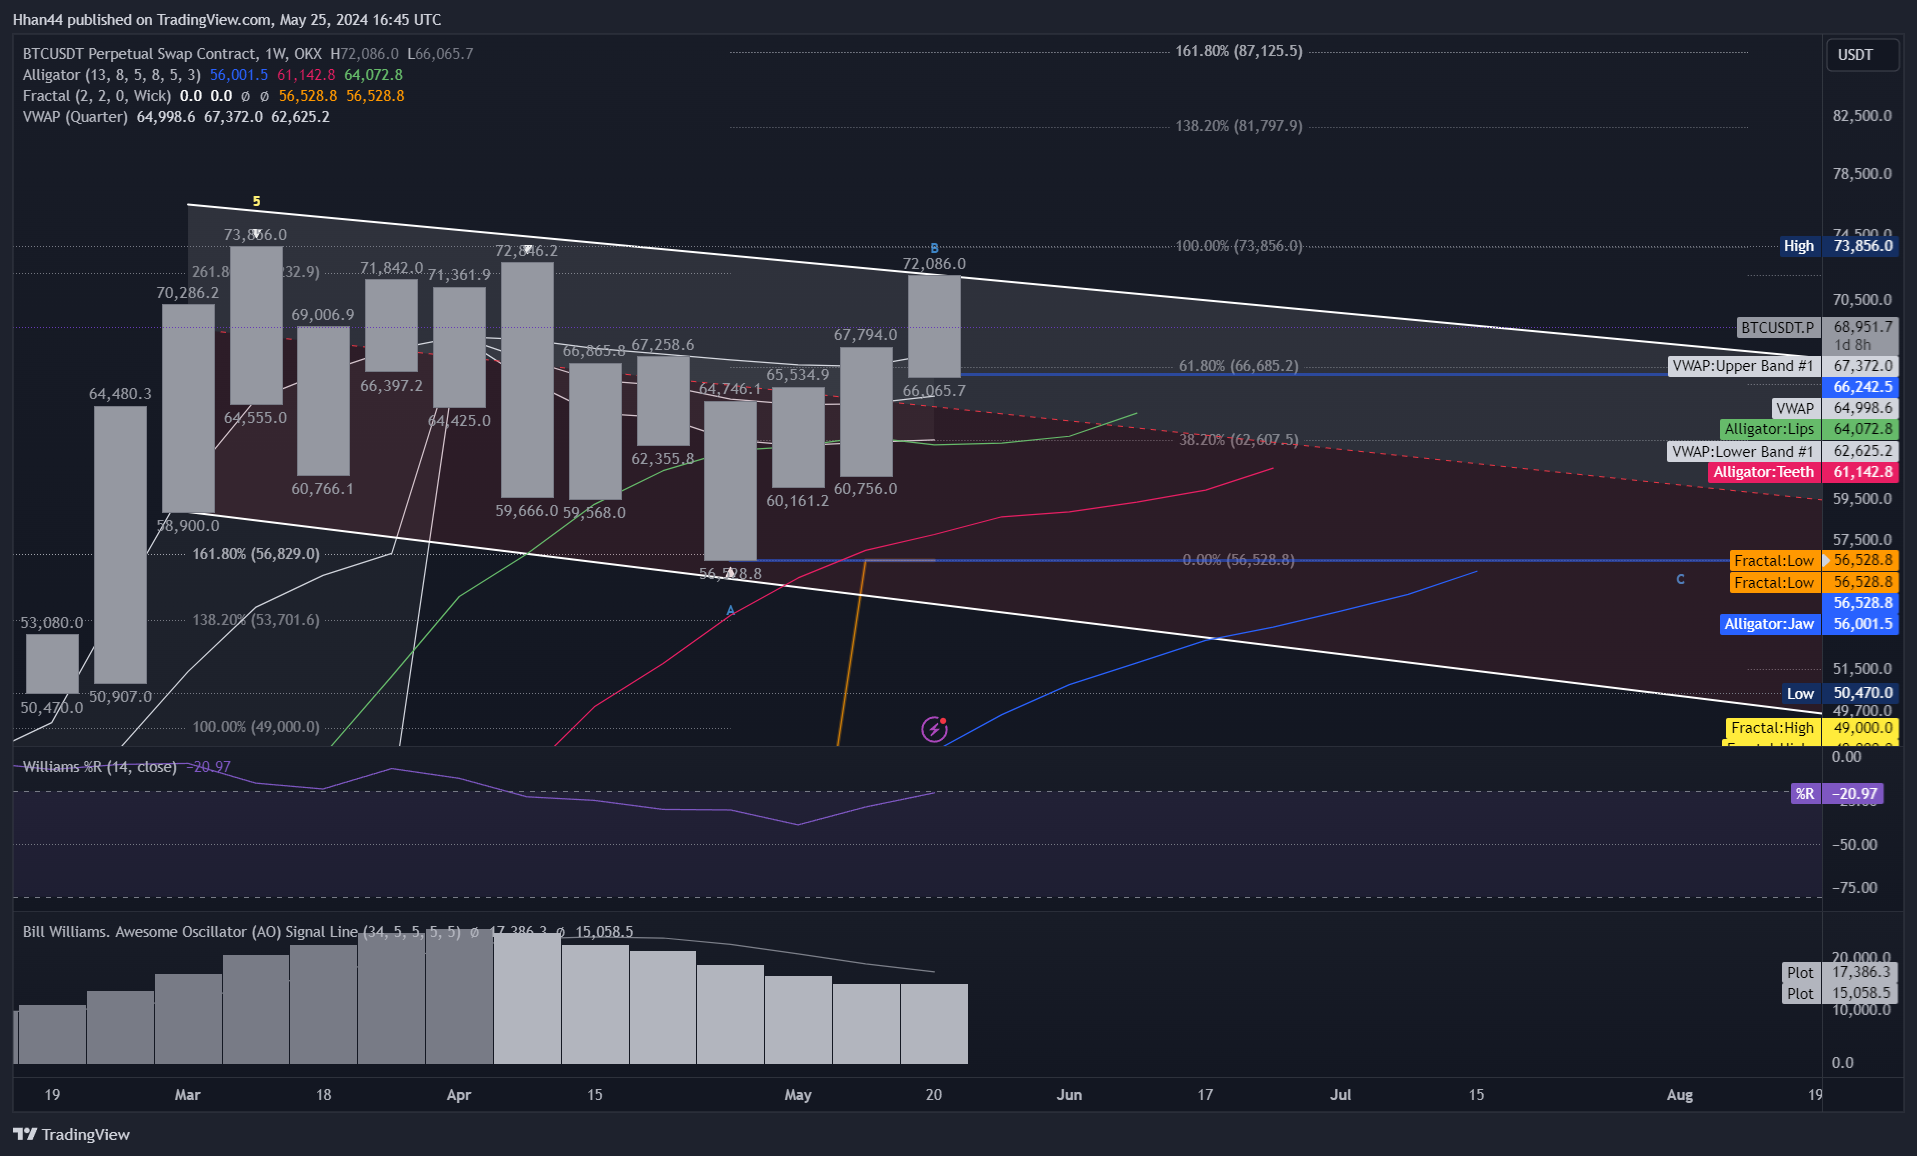This screenshot has height=1156, width=1917.
Task: Click the Plot 15,058.5 label
Action: click(1841, 993)
